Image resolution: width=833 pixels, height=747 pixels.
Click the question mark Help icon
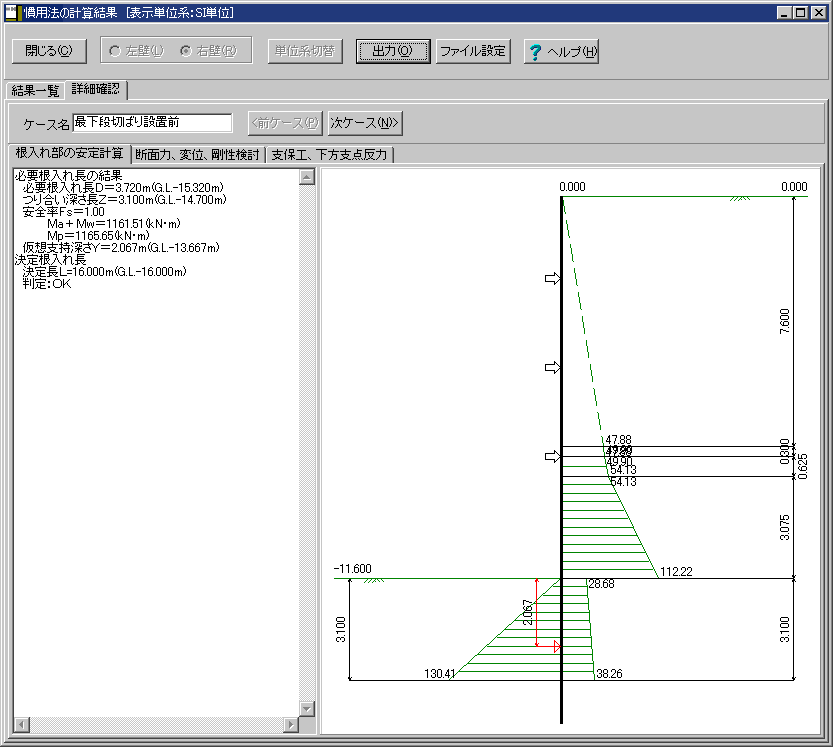[535, 52]
